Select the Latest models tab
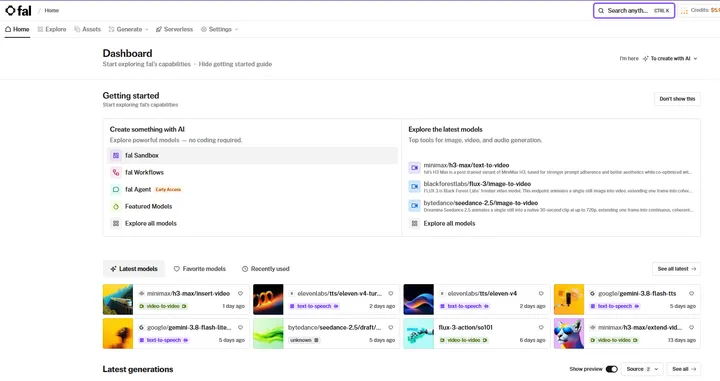 134,269
